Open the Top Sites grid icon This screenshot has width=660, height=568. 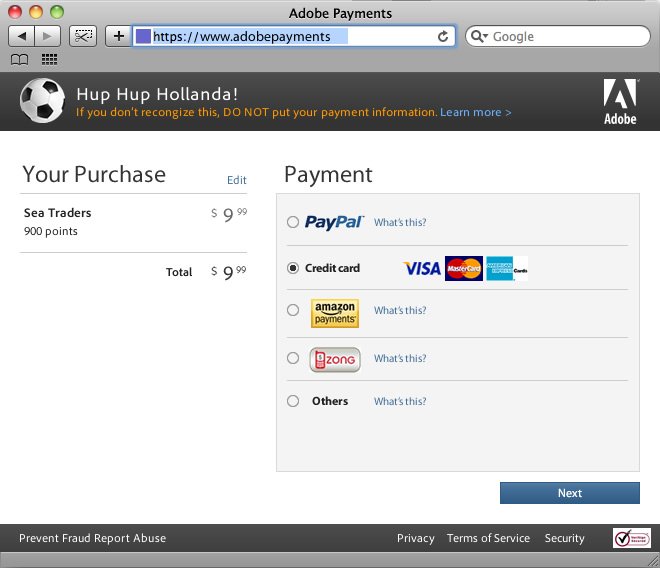pos(49,60)
